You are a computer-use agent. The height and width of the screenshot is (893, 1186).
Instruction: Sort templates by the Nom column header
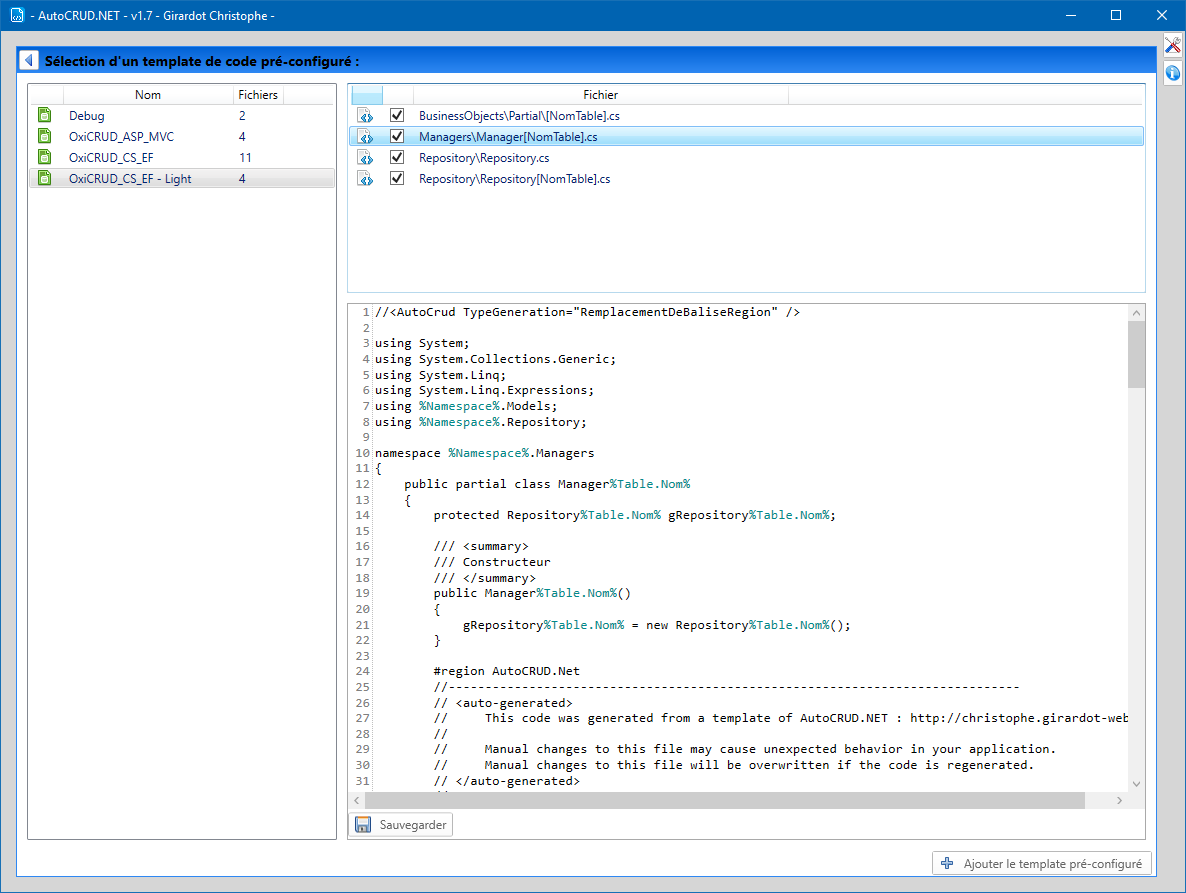click(x=148, y=95)
